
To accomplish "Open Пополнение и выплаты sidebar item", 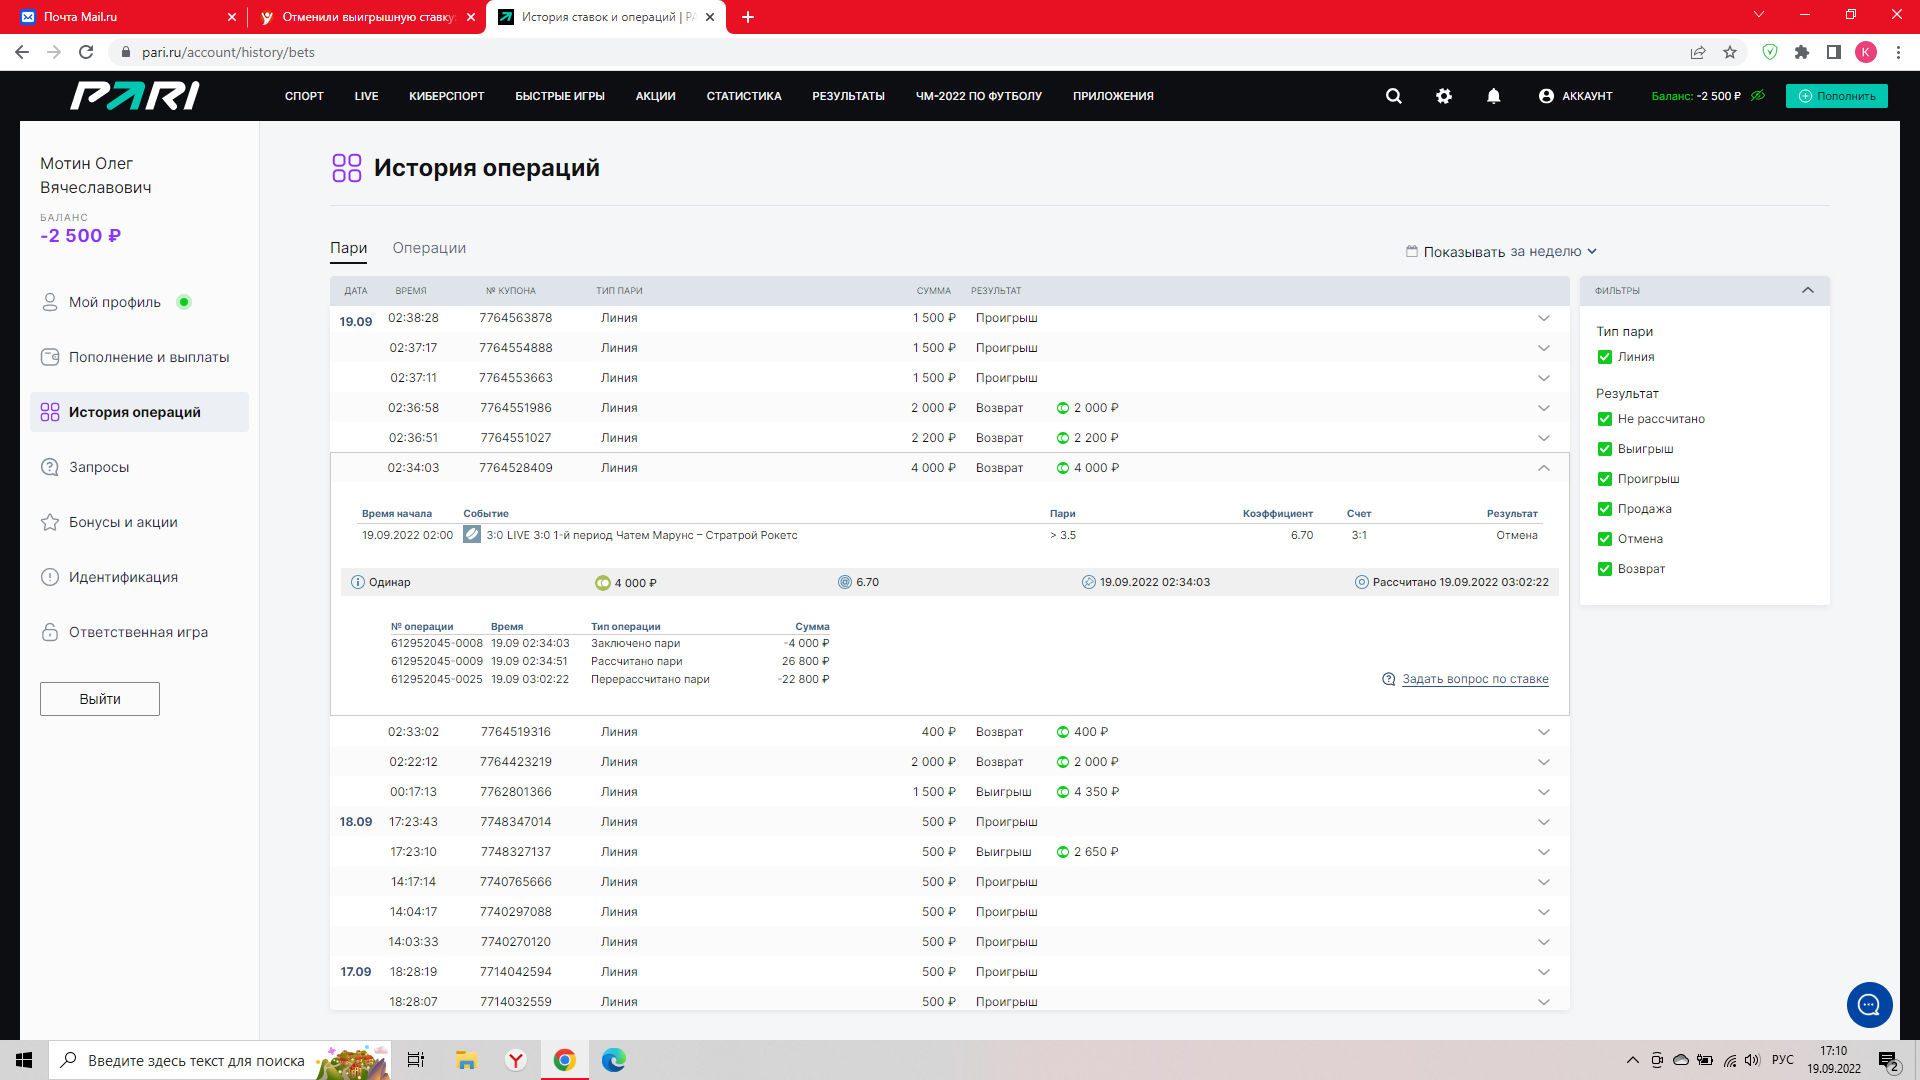I will tap(148, 357).
